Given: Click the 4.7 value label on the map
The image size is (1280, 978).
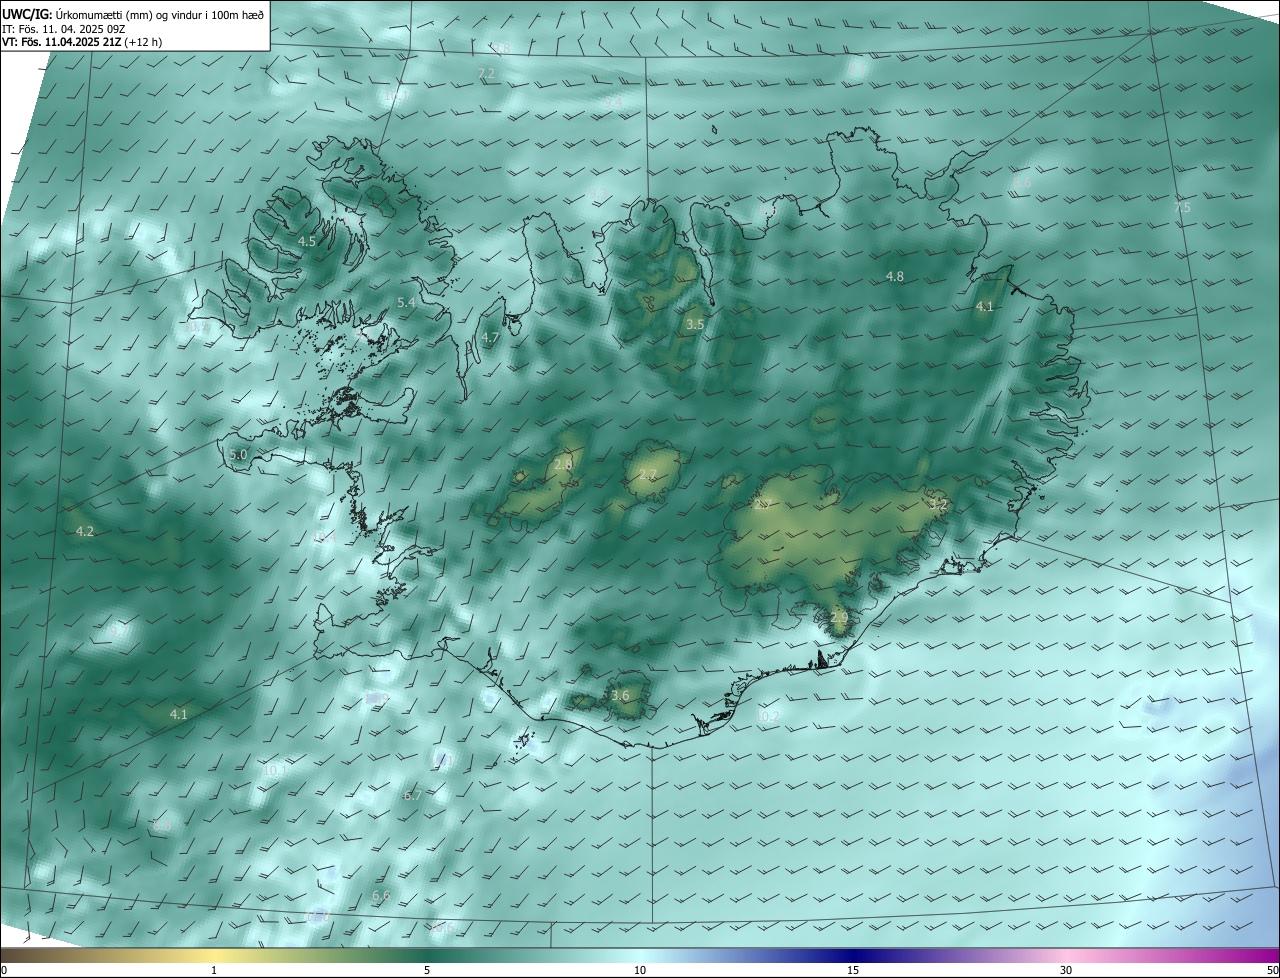Looking at the screenshot, I should [490, 338].
